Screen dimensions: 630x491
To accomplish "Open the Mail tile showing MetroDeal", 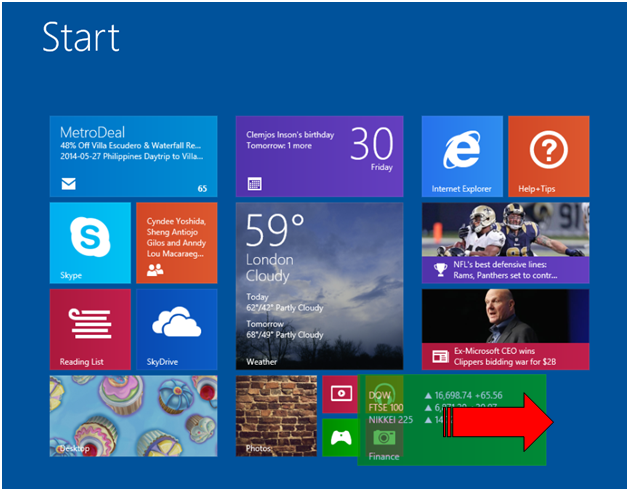I will coord(133,156).
